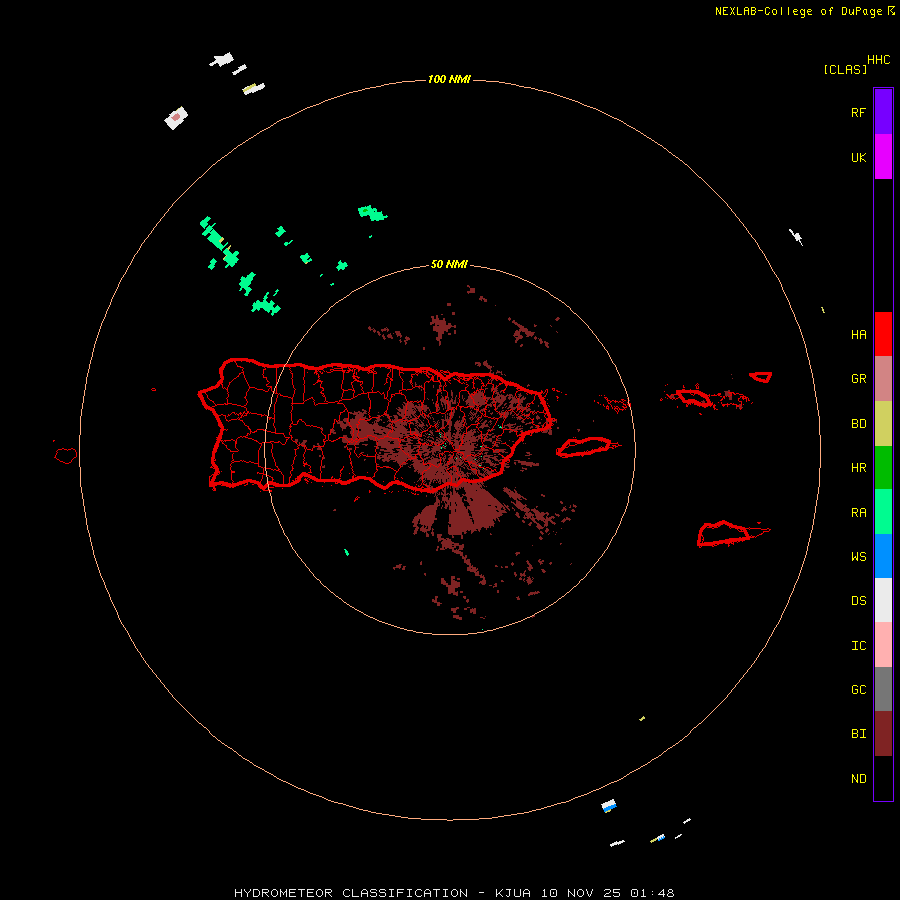Click the HR legend label
This screenshot has width=900, height=900.
coord(858,468)
